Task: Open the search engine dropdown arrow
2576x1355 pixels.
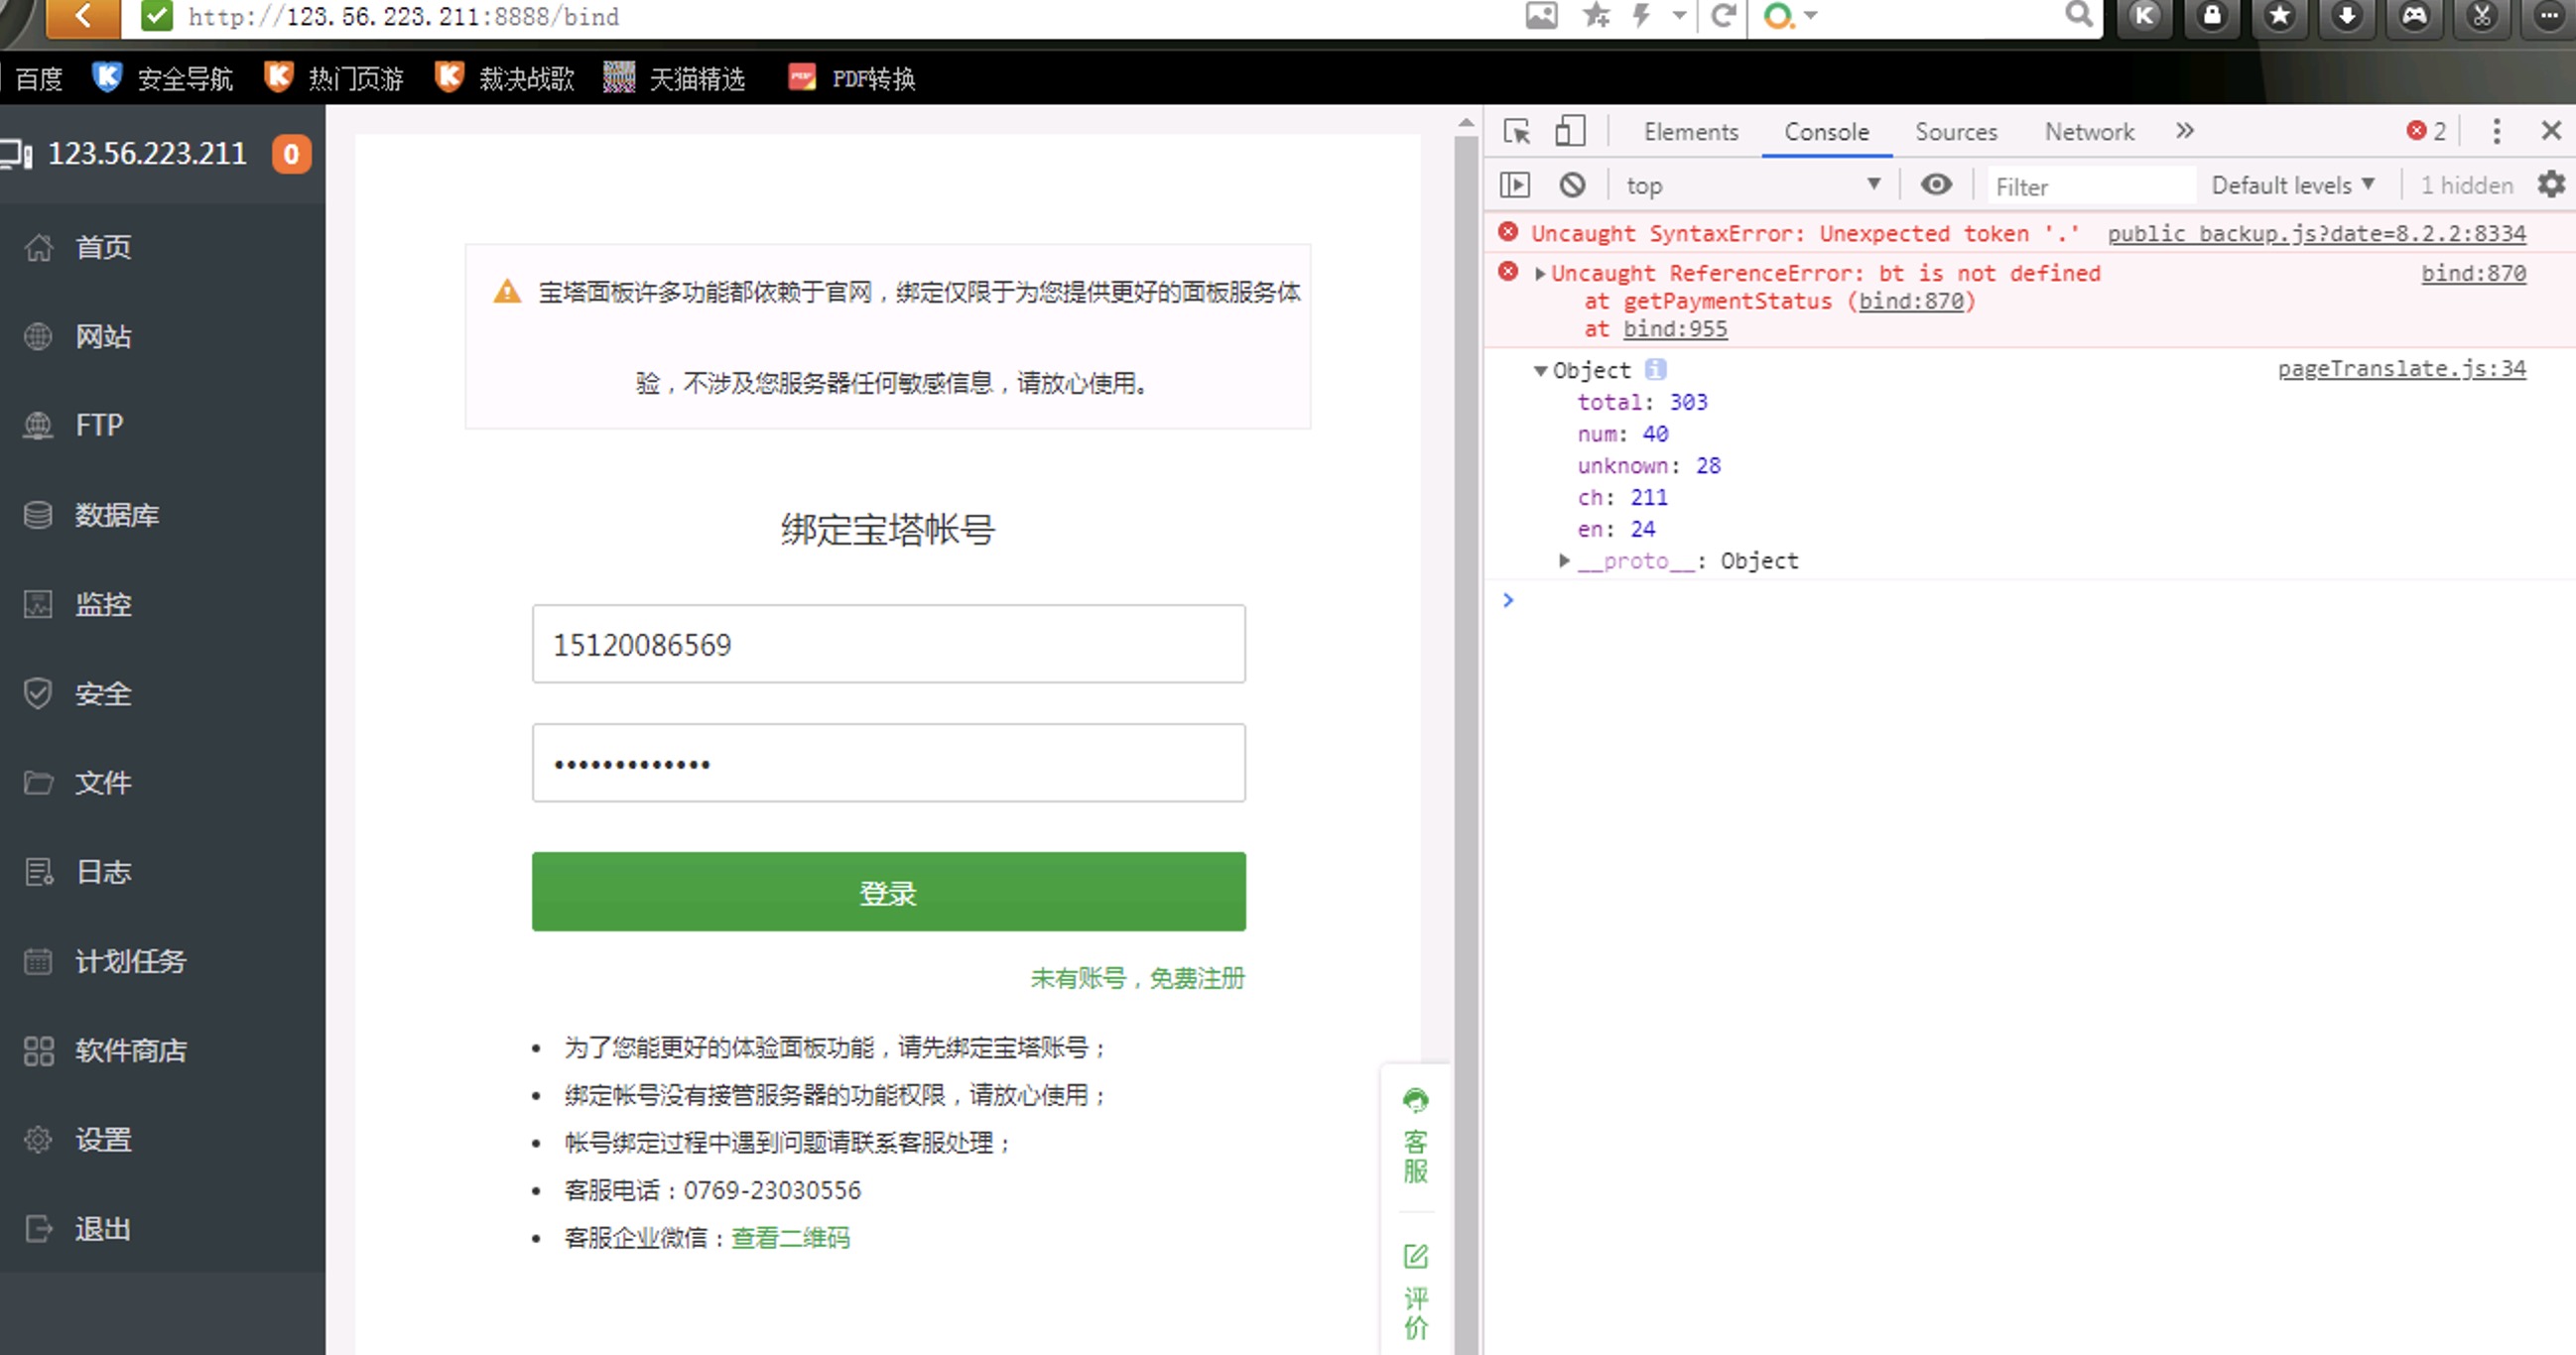Action: pos(1811,16)
